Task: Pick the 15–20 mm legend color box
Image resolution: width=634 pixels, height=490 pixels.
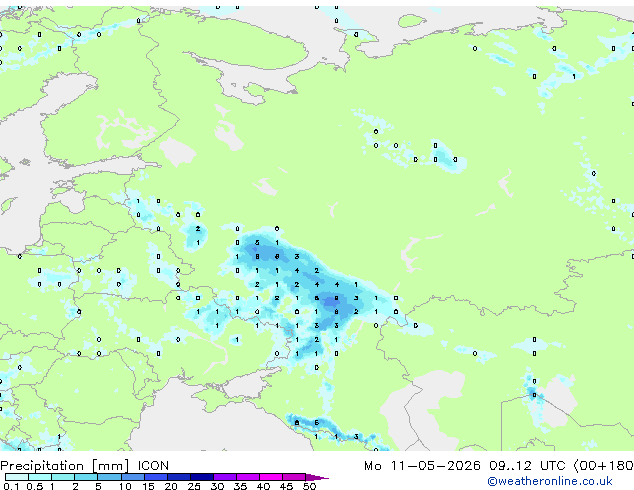Action: [x=156, y=477]
